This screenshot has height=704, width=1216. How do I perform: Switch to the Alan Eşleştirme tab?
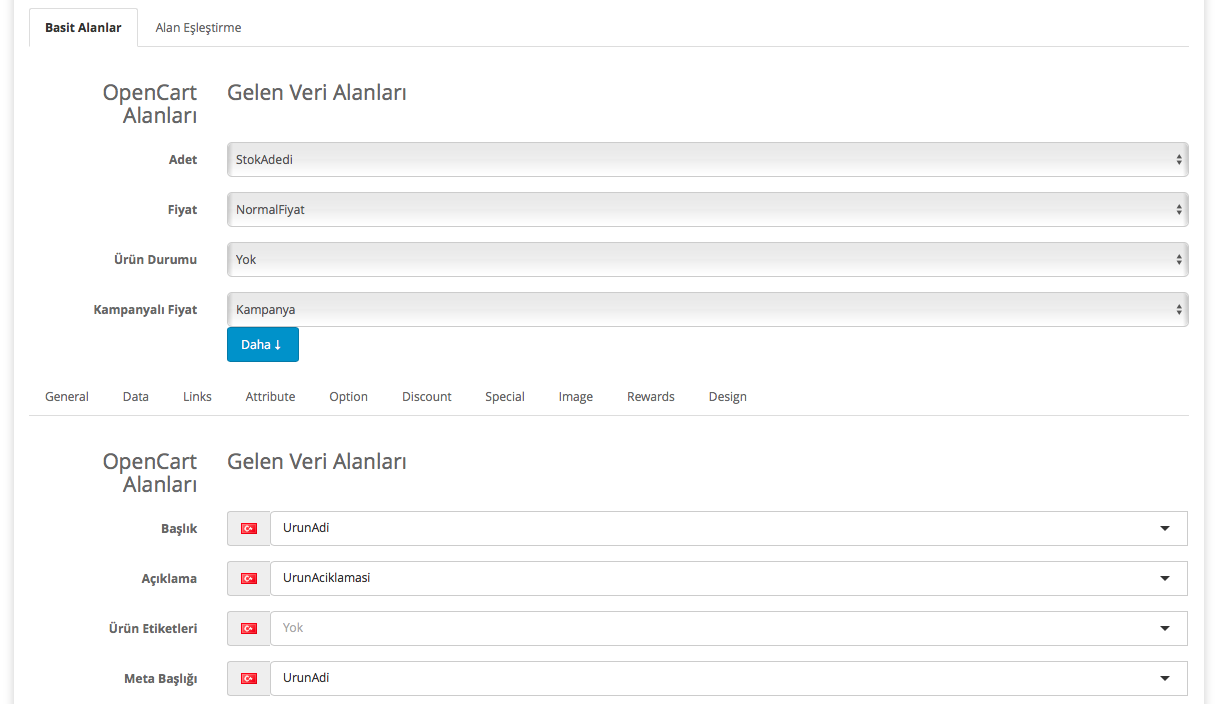(198, 28)
